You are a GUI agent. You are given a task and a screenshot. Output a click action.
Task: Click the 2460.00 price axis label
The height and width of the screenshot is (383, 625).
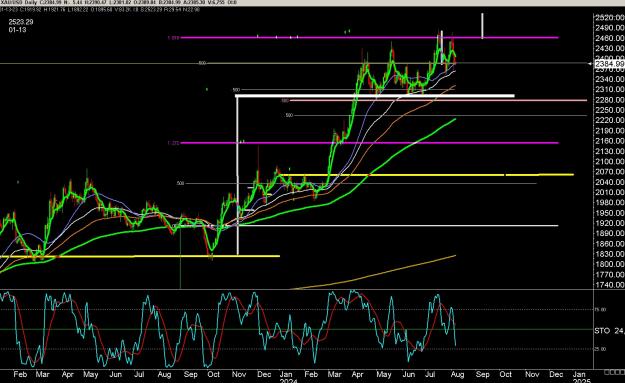(x=609, y=38)
